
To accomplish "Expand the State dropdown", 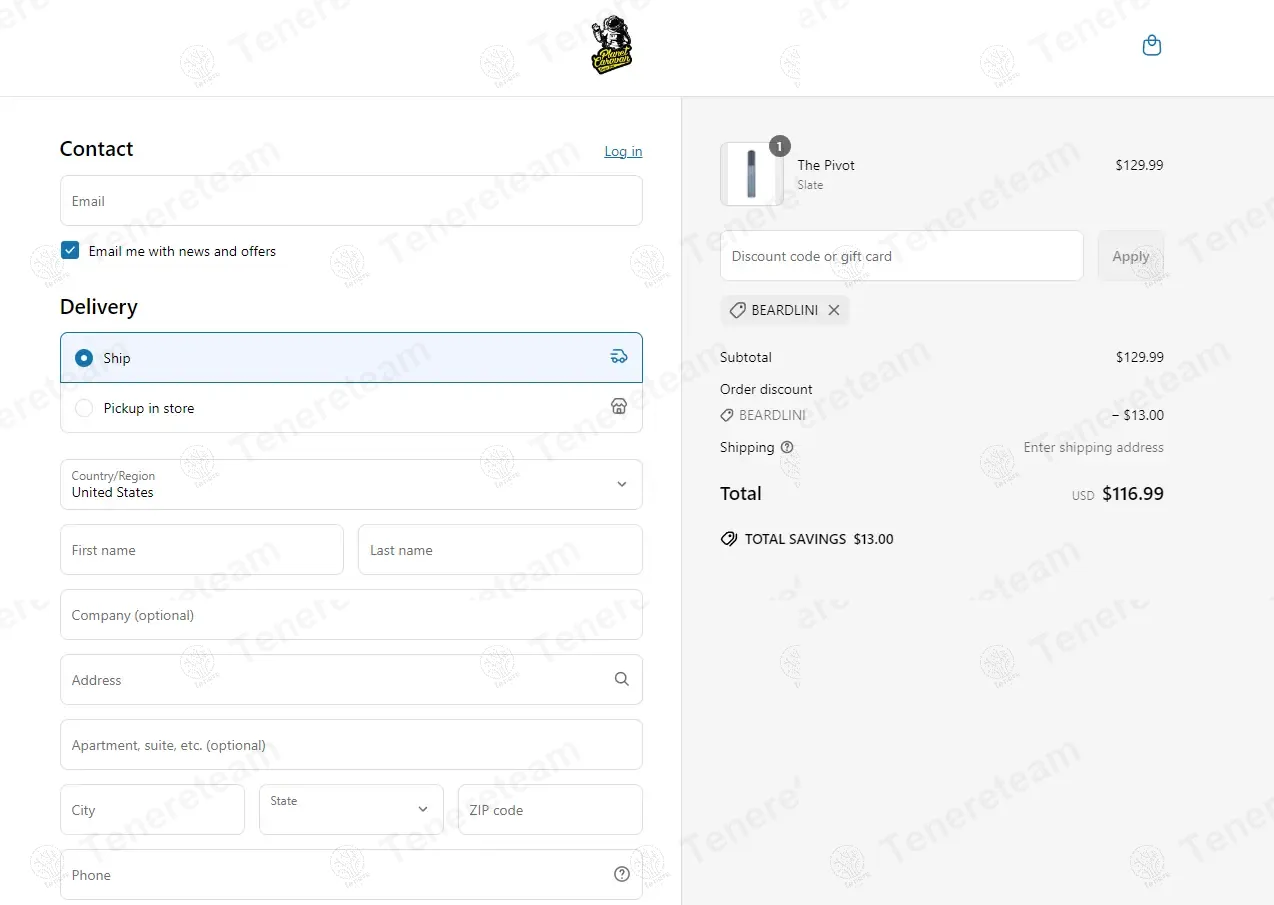I will pyautogui.click(x=351, y=809).
